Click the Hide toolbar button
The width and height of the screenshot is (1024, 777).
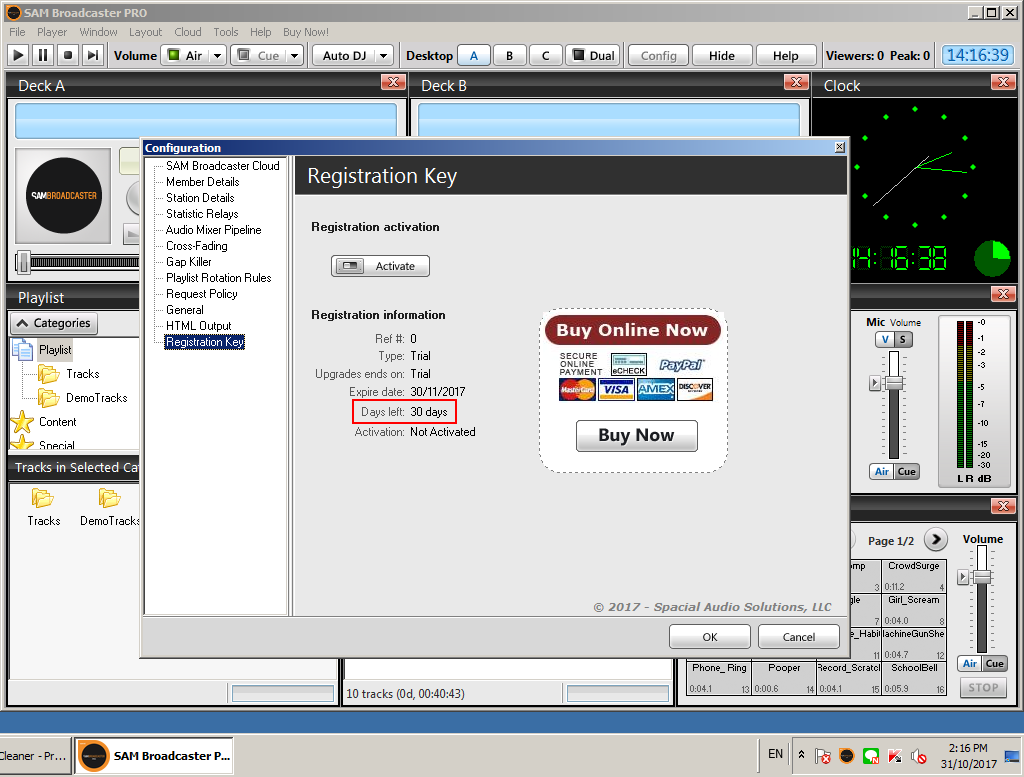722,56
